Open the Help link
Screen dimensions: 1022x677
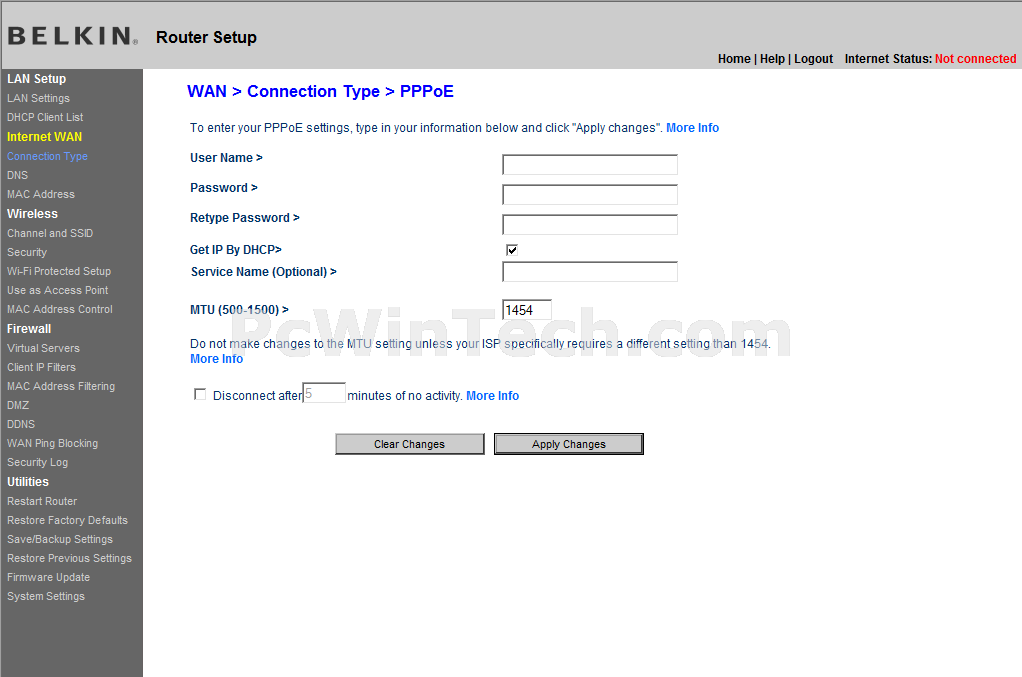pos(772,59)
